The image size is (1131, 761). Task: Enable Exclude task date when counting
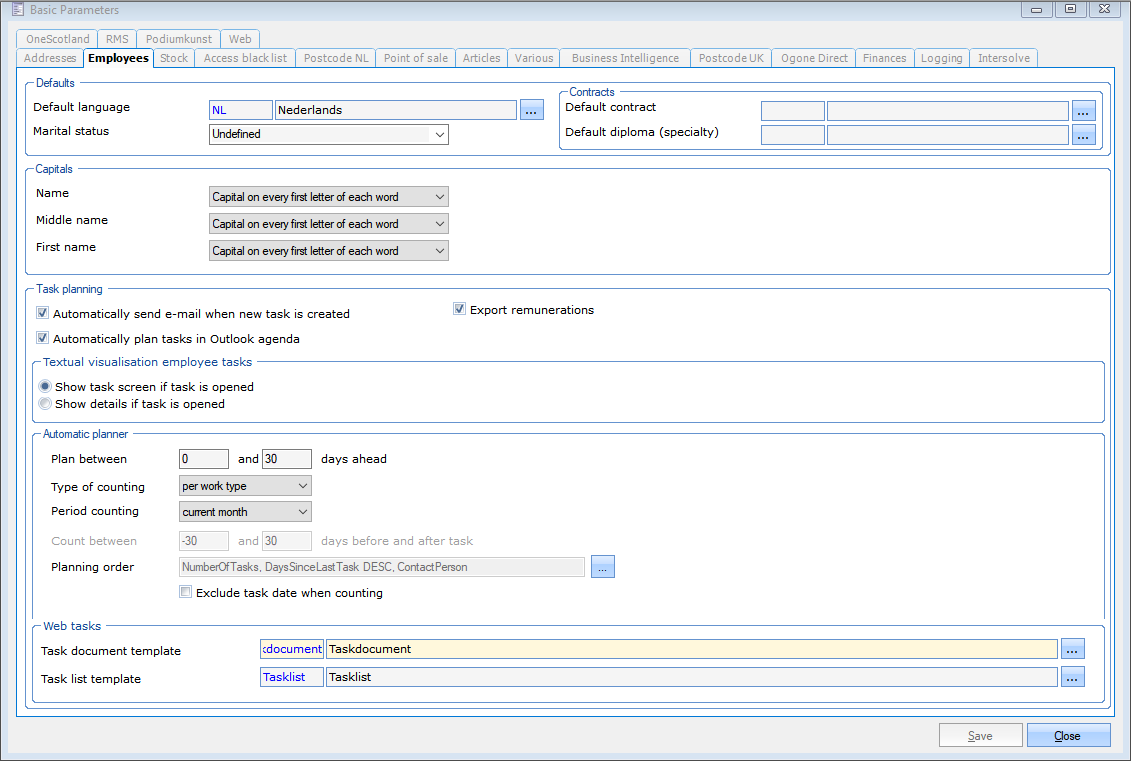tap(185, 592)
